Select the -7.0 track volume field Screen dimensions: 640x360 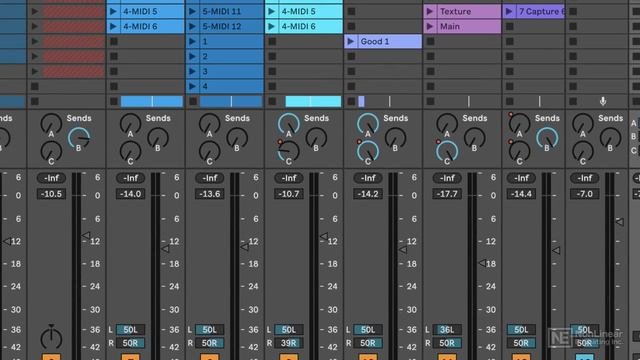click(x=584, y=194)
